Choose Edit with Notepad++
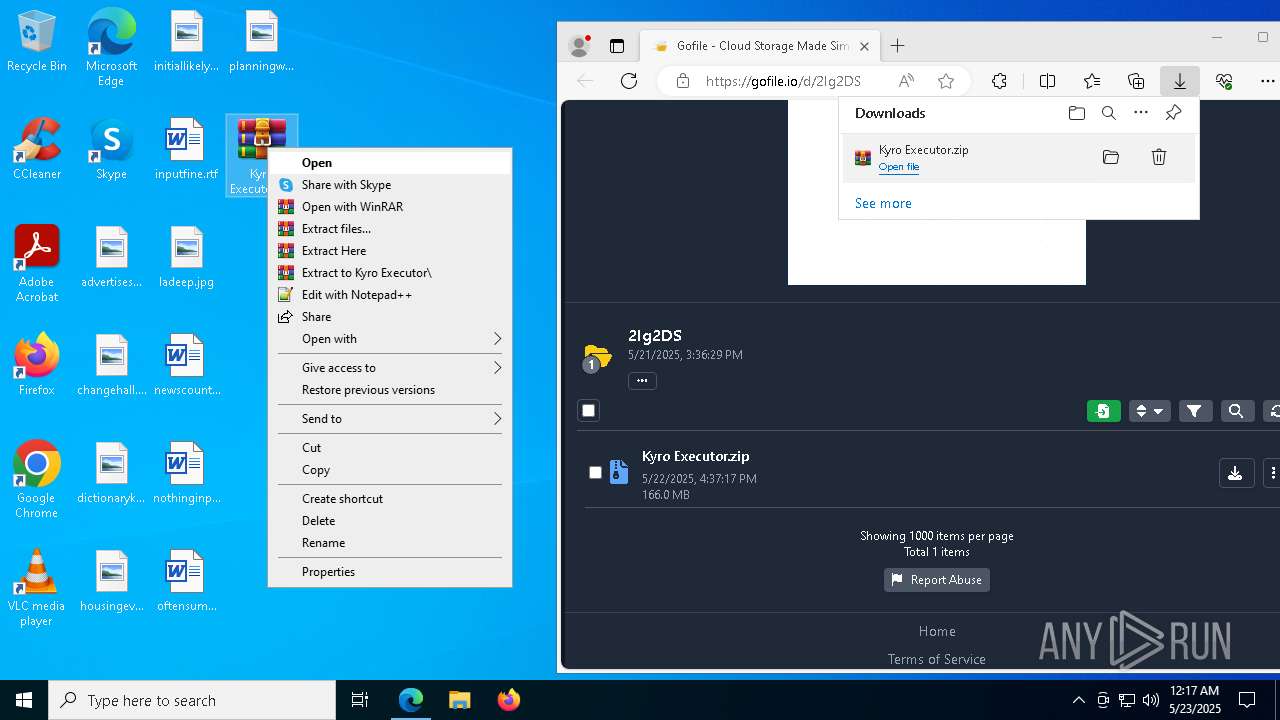This screenshot has height=720, width=1280. pyautogui.click(x=390, y=295)
